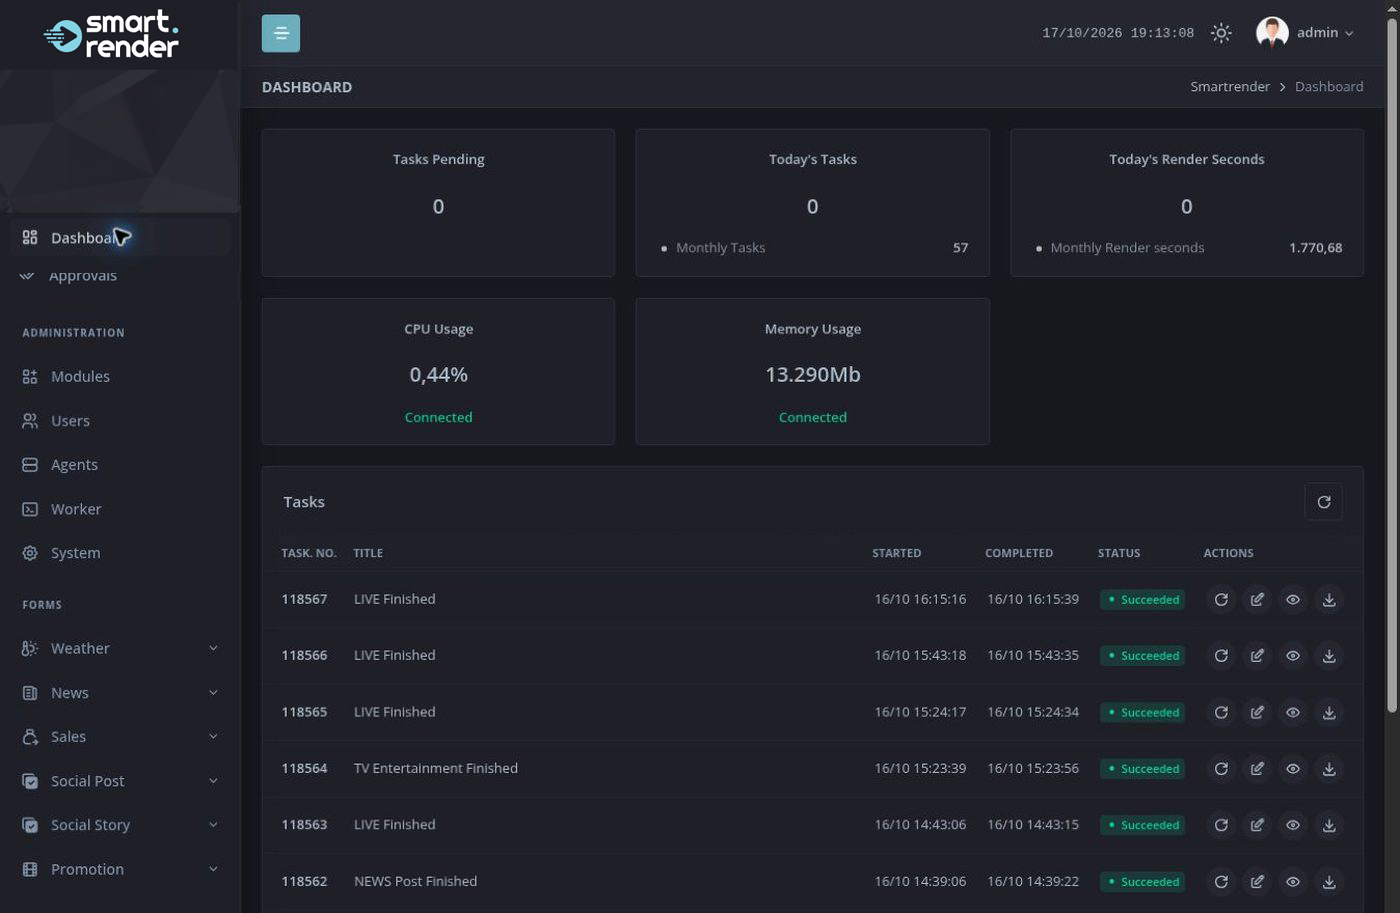Download task 118567 output
This screenshot has height=913, width=1400.
click(1329, 600)
